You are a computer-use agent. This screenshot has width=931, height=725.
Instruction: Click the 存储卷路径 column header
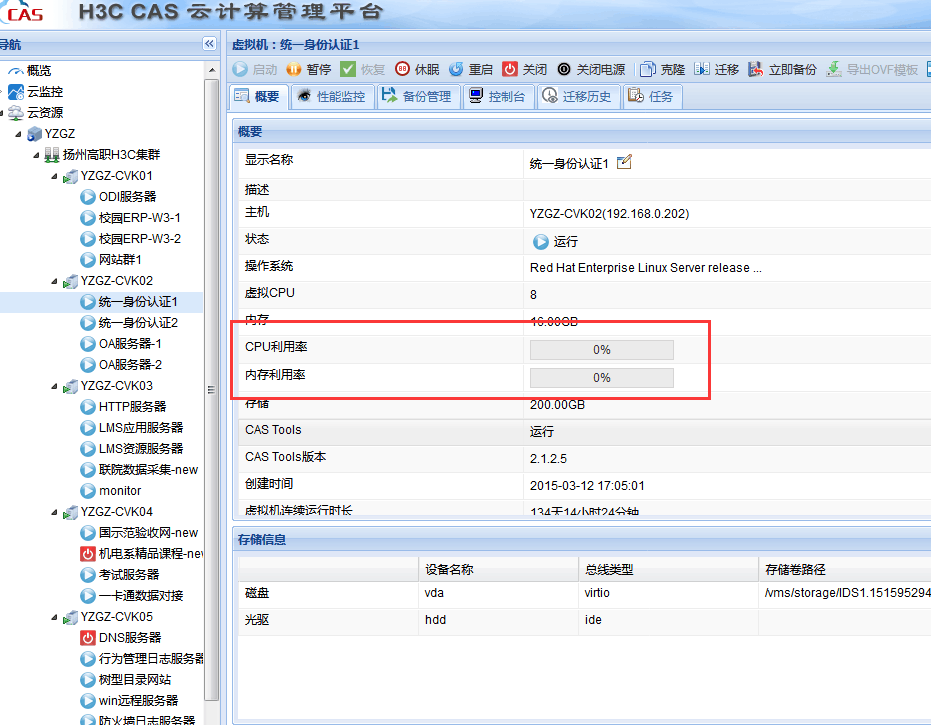tap(844, 569)
